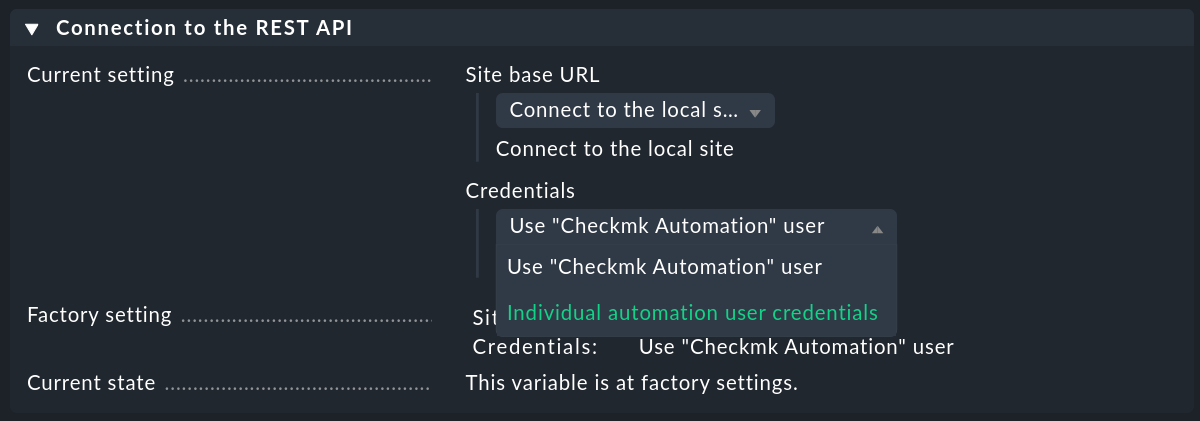
Task: Click the "Factory setting" label
Action: 99,316
